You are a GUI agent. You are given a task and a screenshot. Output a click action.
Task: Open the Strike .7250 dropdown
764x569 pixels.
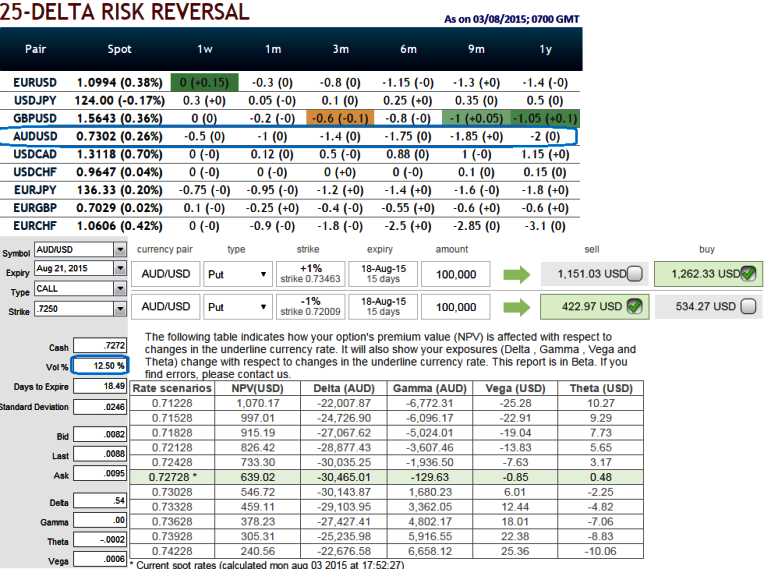pyautogui.click(x=120, y=308)
